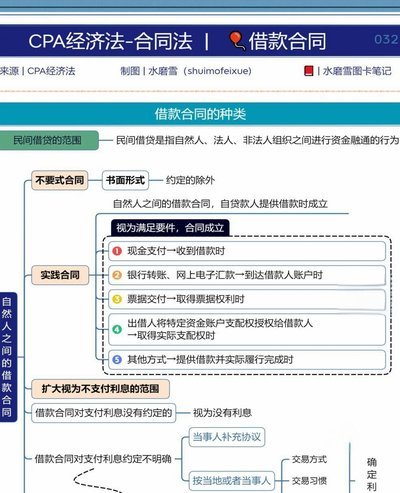This screenshot has width=400, height=493.
Task: Select the 当事人补充协议 node
Action: 227,437
